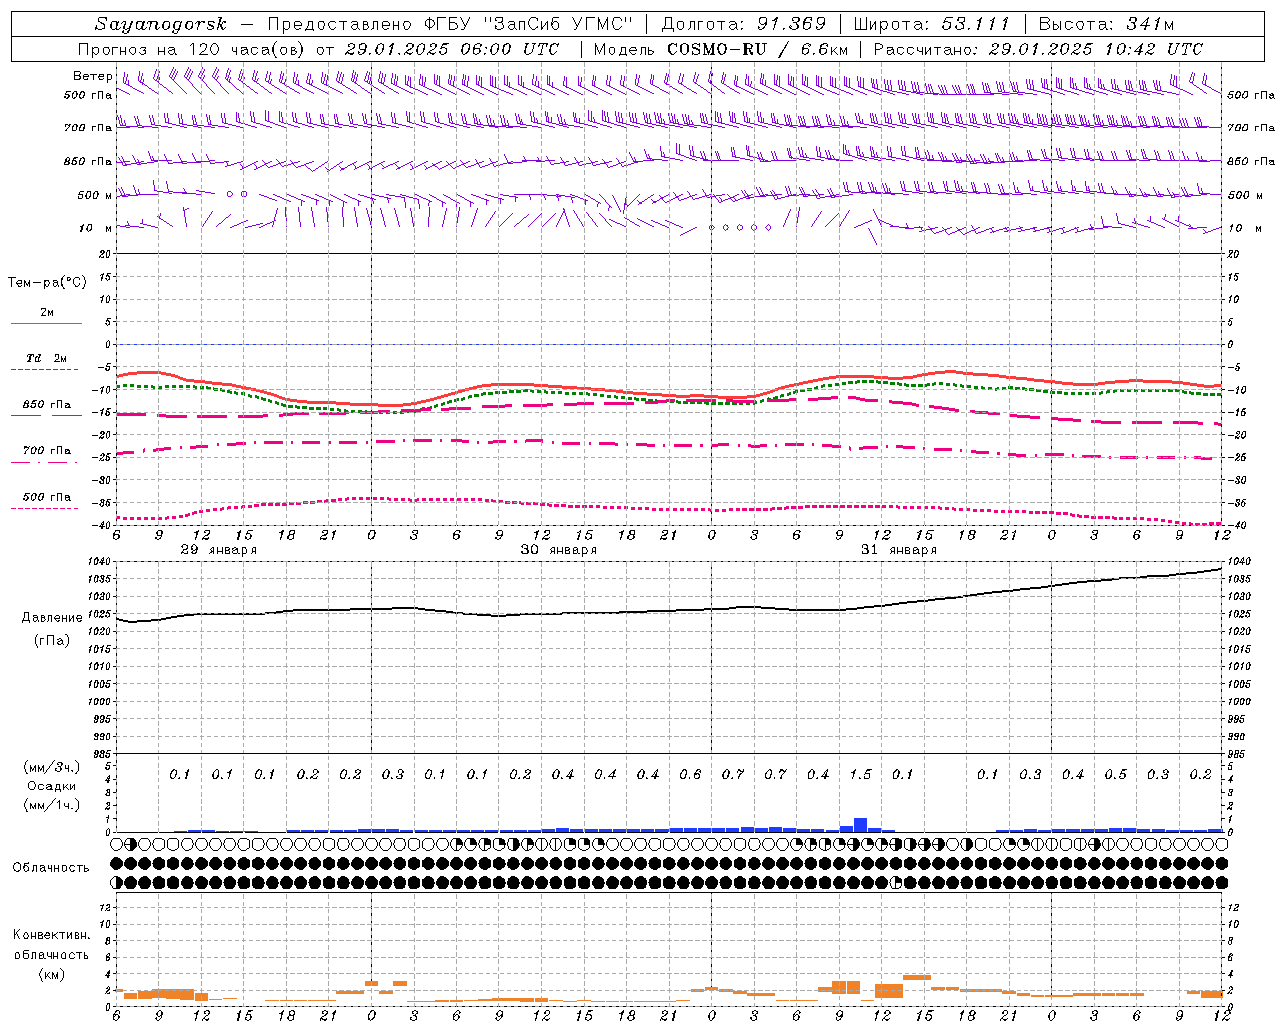Click the 'Облачность' cloud cover label
This screenshot has width=1280, height=1024.
click(x=51, y=867)
